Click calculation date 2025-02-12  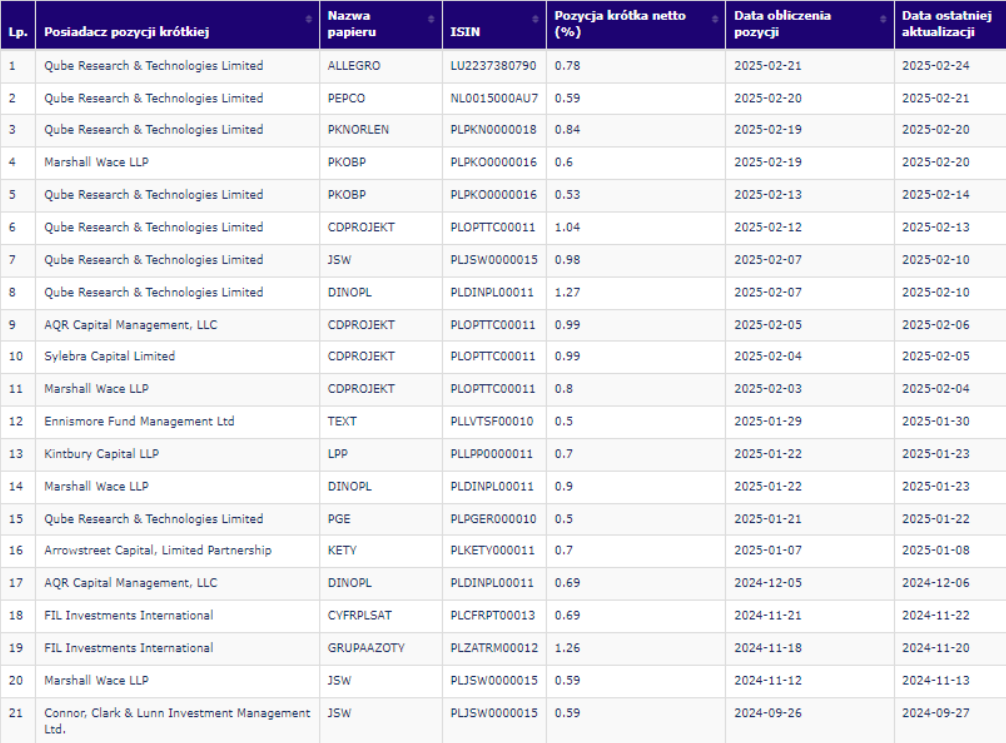(x=767, y=227)
